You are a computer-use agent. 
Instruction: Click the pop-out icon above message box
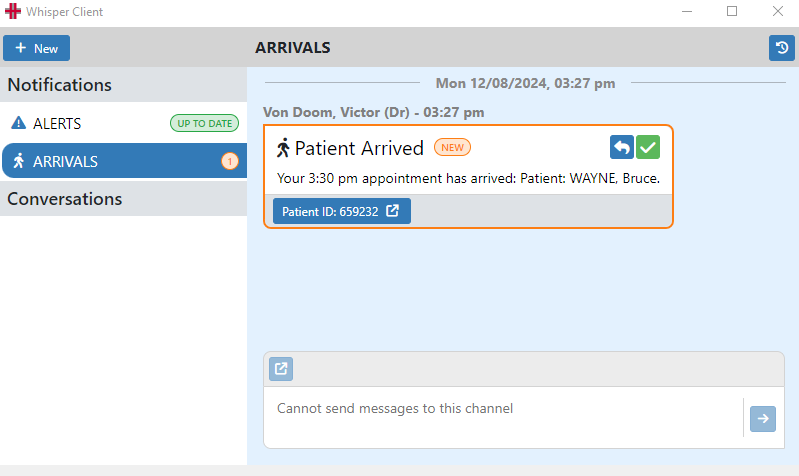click(x=281, y=368)
